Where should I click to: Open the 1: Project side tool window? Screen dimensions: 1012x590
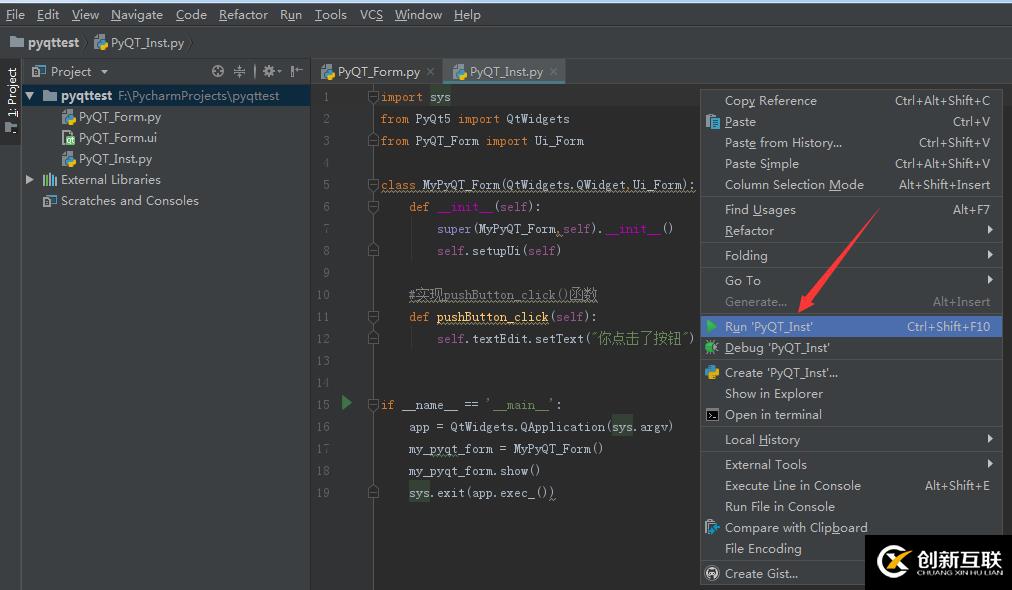tap(12, 100)
